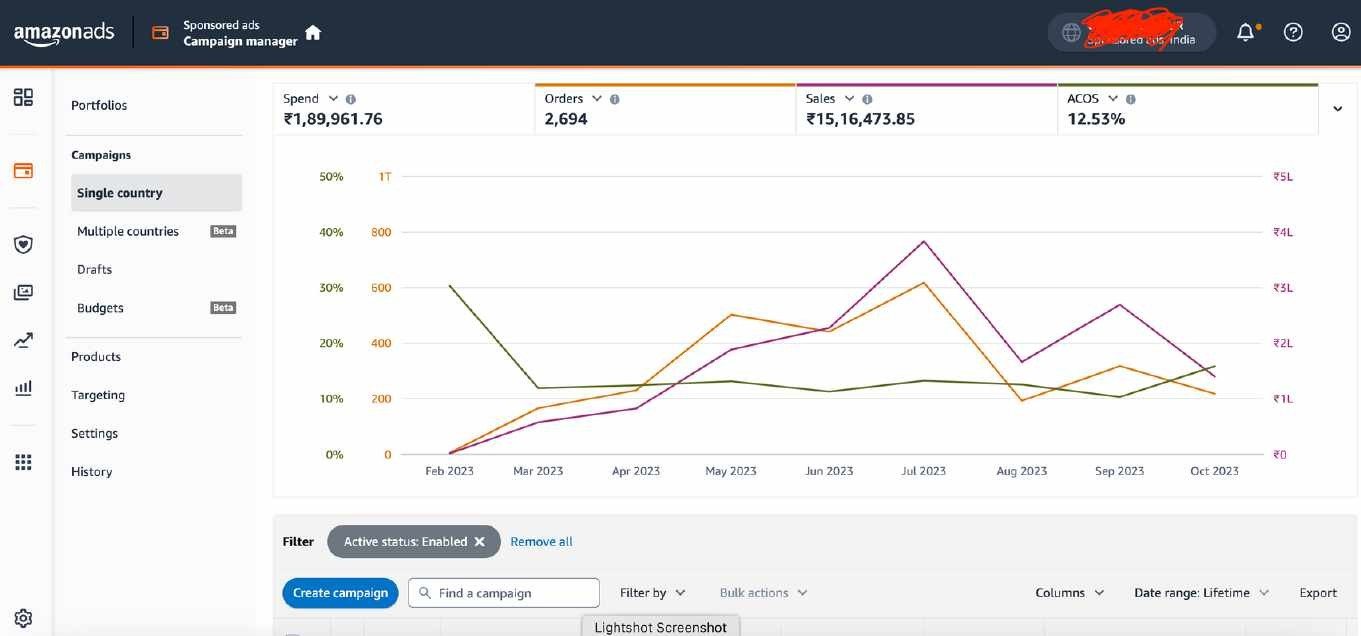Click the search magnifier in Find a campaign
Viewport: 1361px width, 636px height.
pyautogui.click(x=425, y=593)
